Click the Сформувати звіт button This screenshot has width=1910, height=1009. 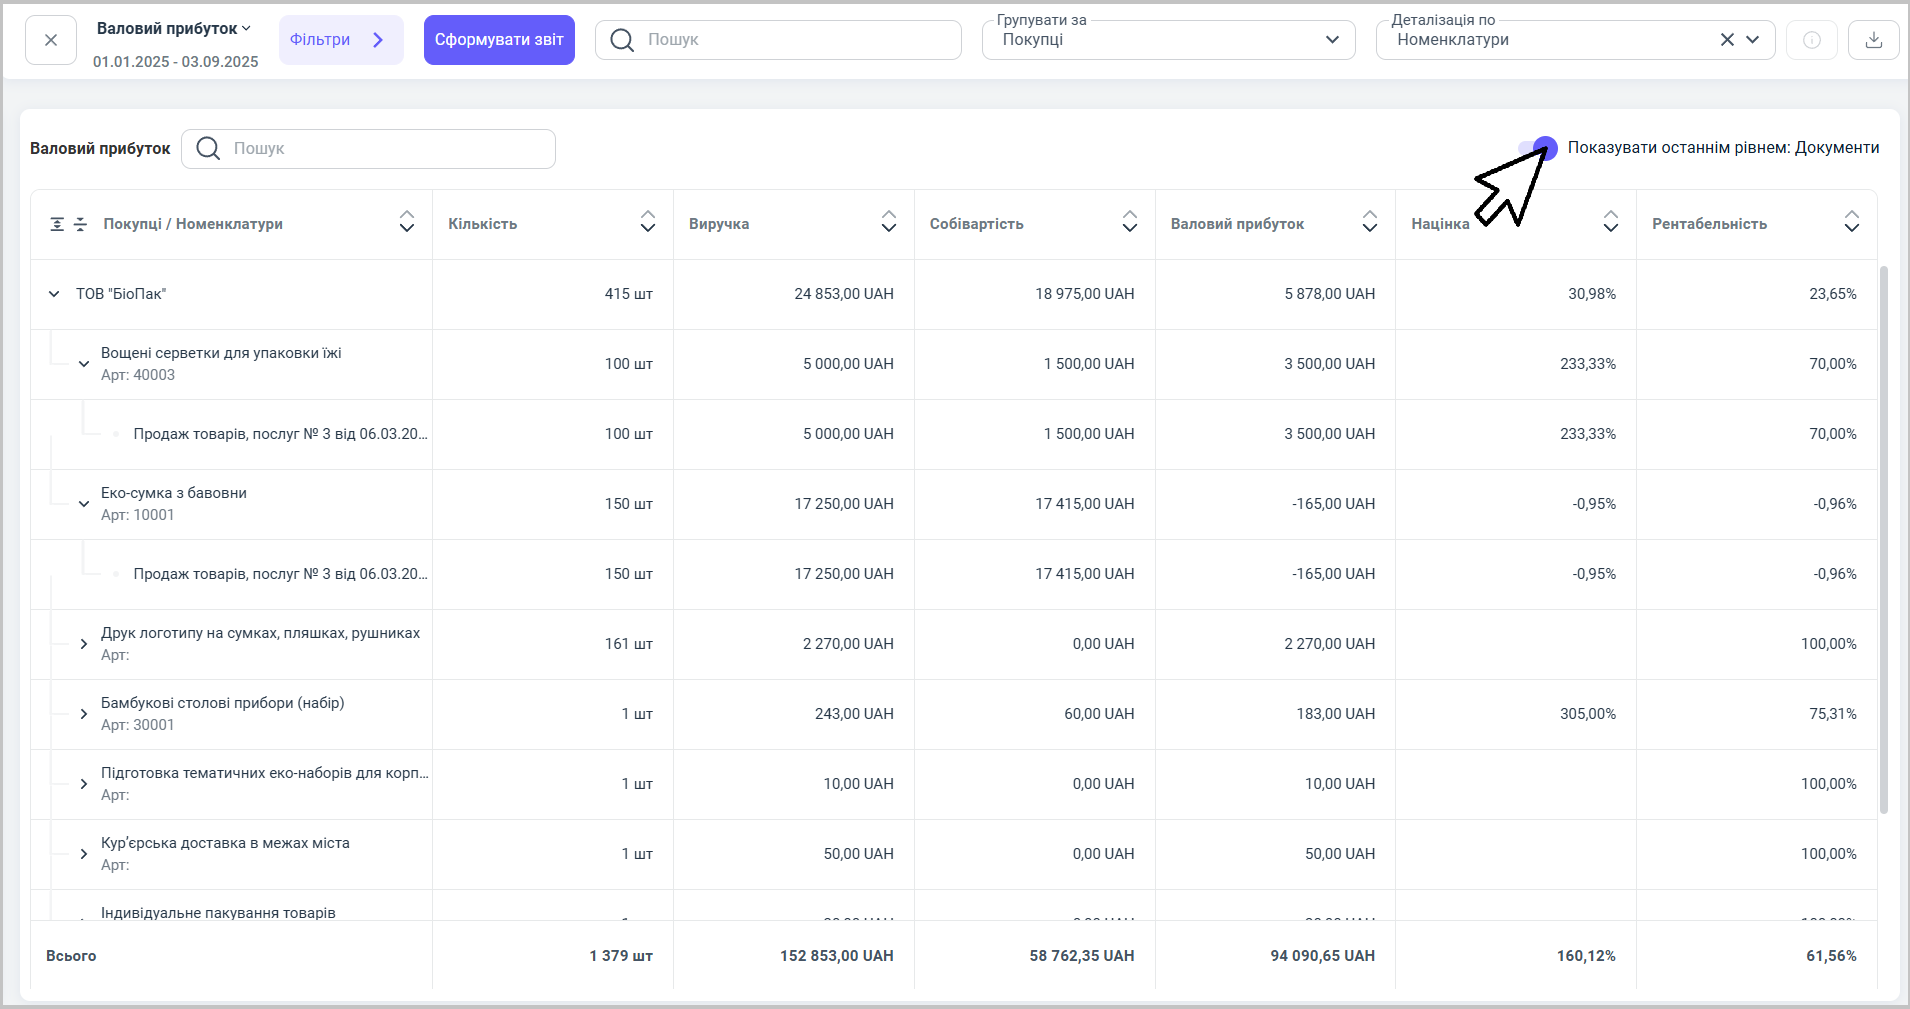(499, 40)
